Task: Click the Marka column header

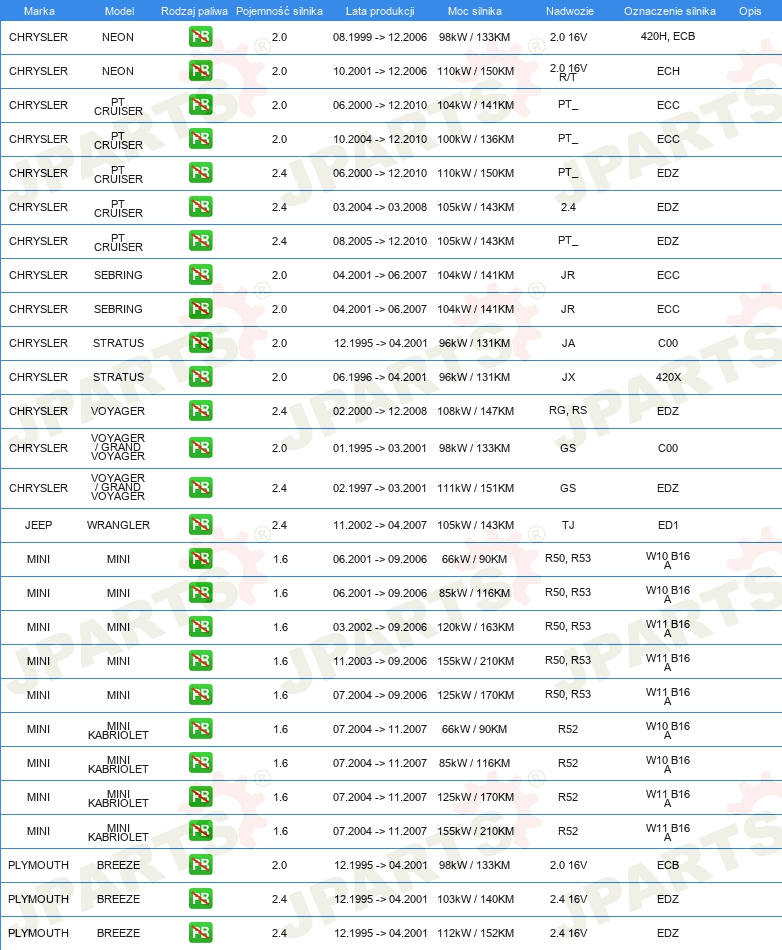Action: (x=39, y=11)
